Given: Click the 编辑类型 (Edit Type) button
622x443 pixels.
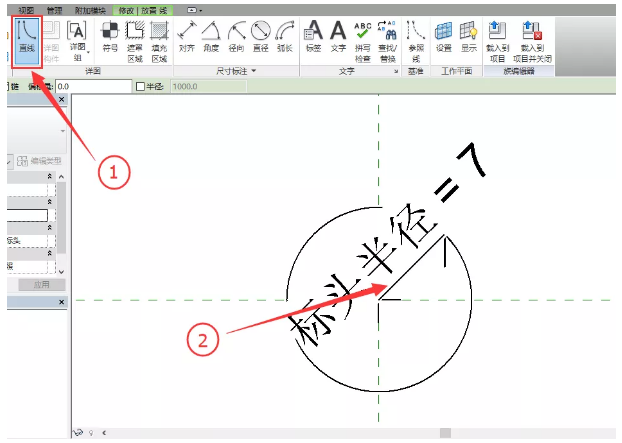Looking at the screenshot, I should (x=39, y=161).
